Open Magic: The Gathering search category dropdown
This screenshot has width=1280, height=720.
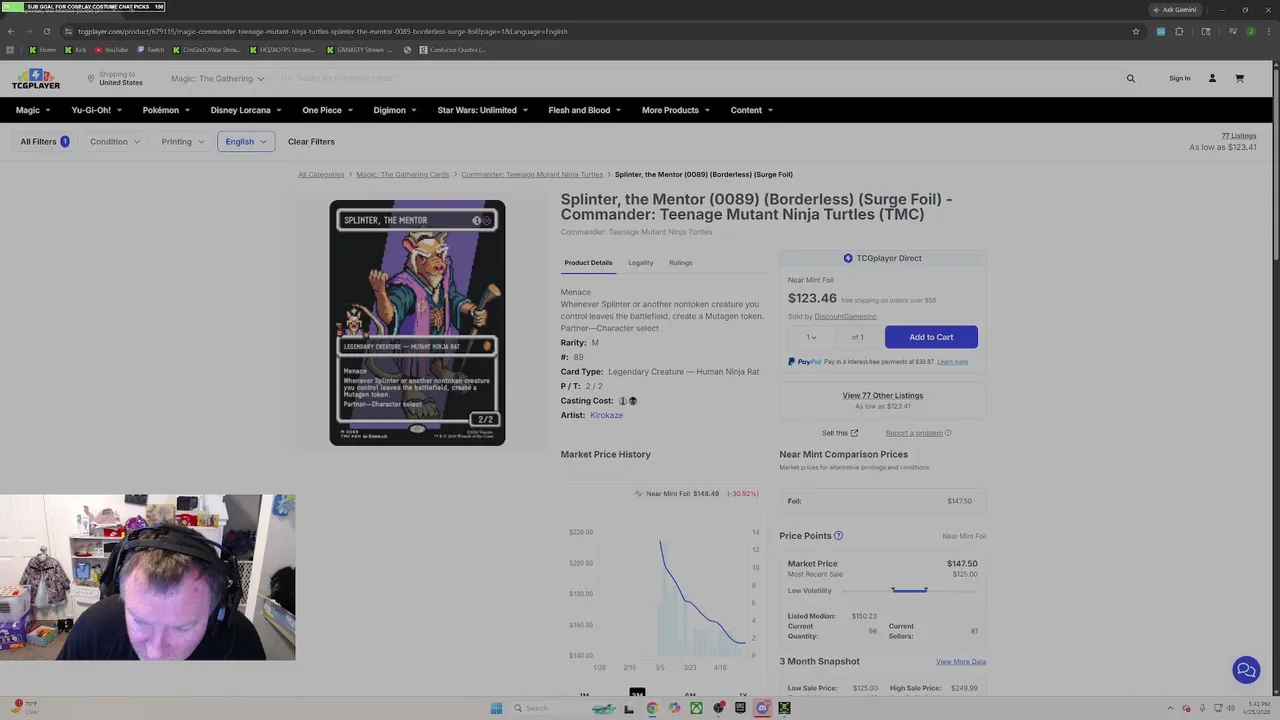217,78
